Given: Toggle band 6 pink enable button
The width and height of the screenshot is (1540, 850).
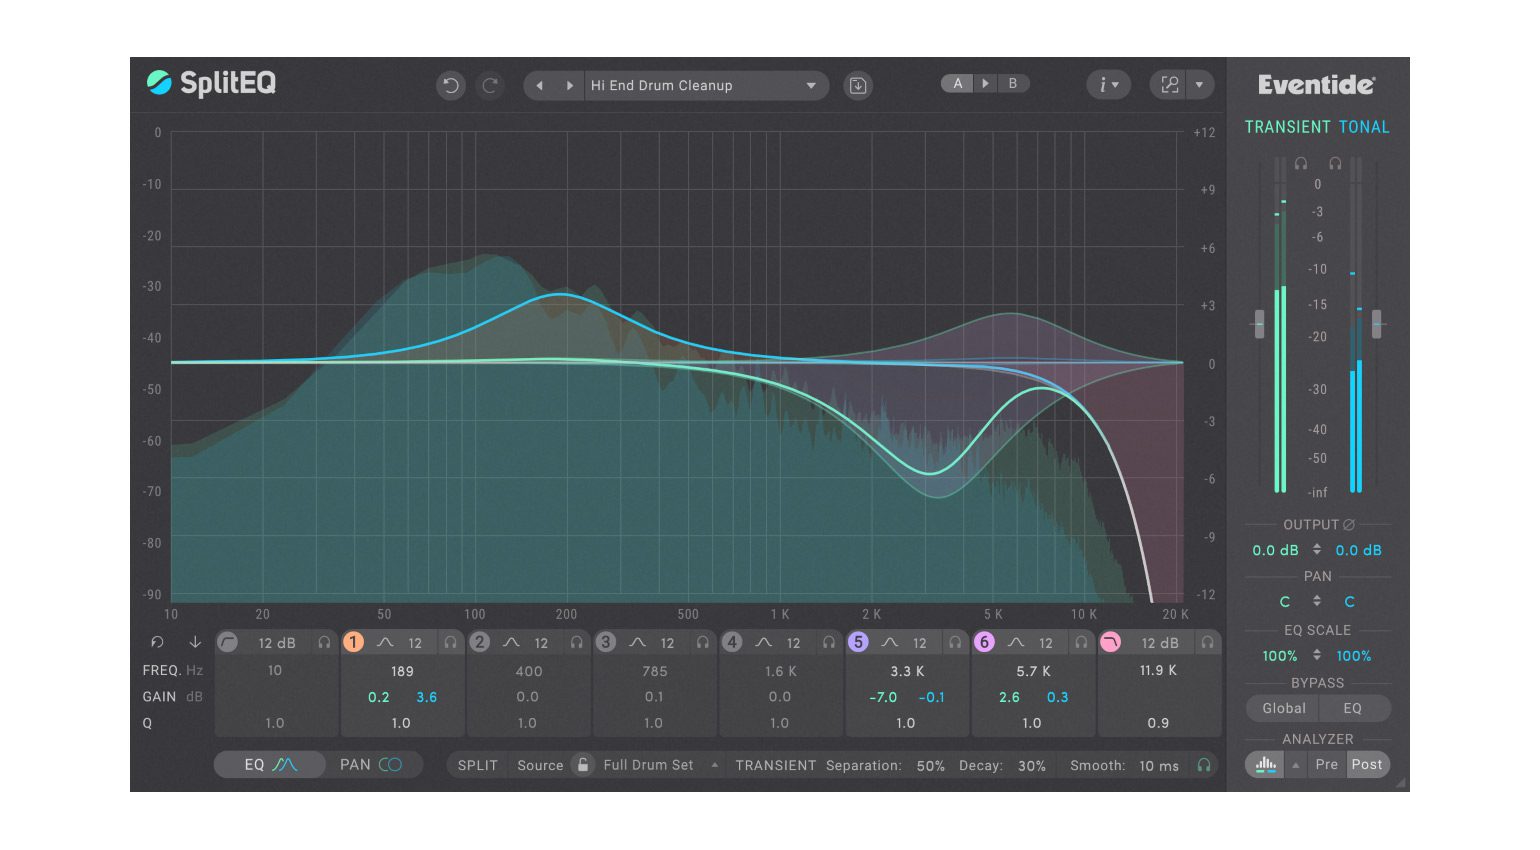Looking at the screenshot, I should (x=984, y=643).
